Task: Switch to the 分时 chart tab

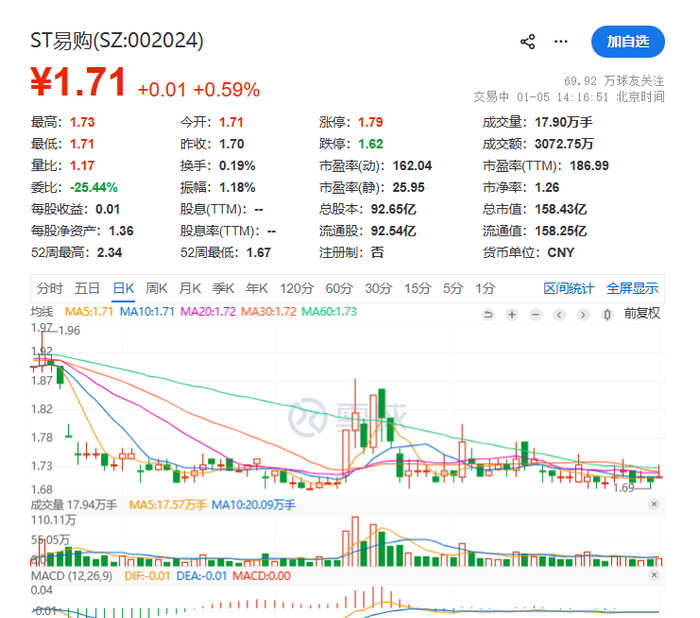Action: 50,288
